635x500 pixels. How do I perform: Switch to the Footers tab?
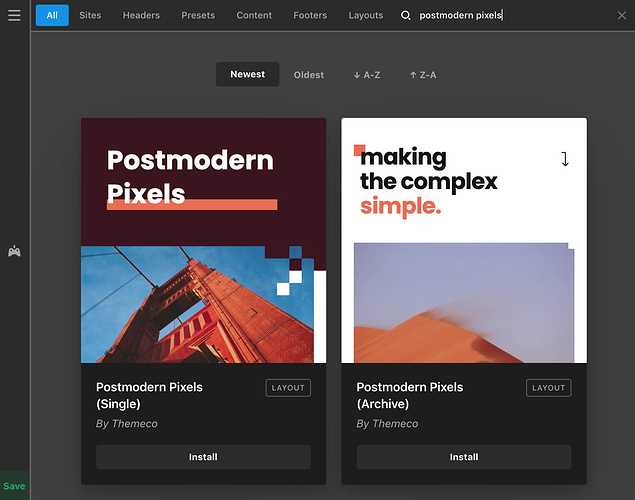310,15
